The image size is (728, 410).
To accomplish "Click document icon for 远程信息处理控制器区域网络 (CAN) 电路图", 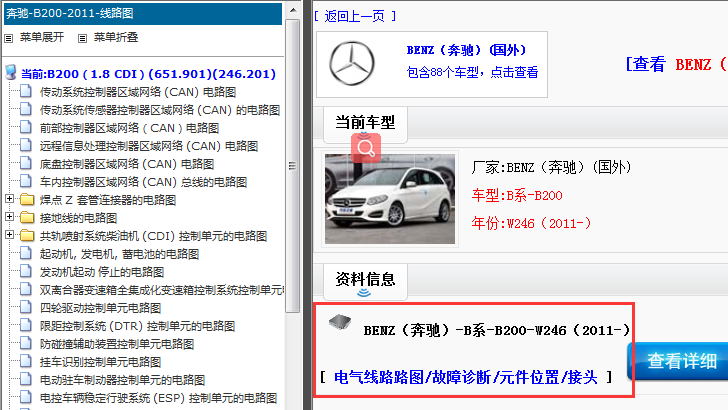I will coord(26,145).
